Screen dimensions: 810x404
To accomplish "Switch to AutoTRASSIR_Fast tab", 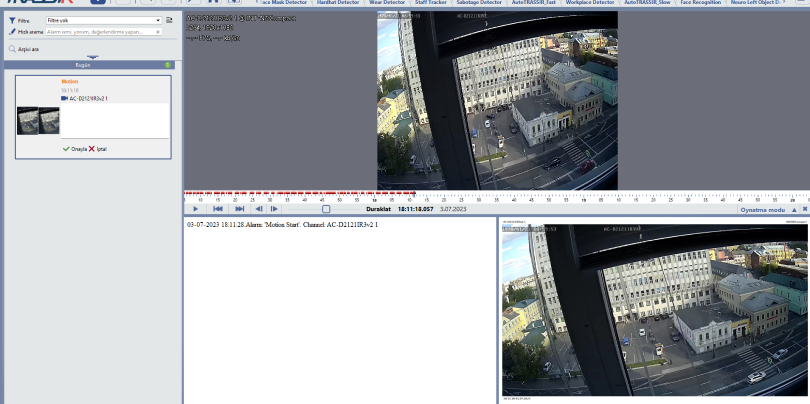I will (x=534, y=3).
